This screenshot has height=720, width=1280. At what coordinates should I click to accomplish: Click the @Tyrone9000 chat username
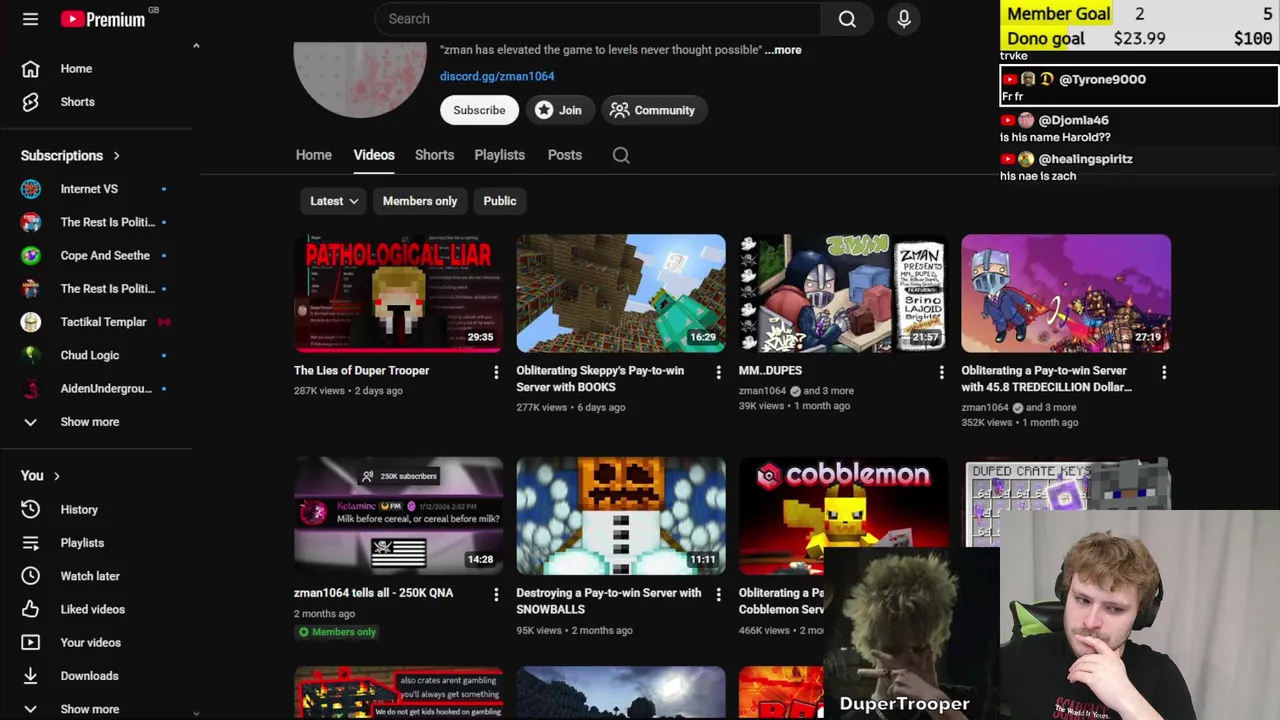pyautogui.click(x=1102, y=79)
